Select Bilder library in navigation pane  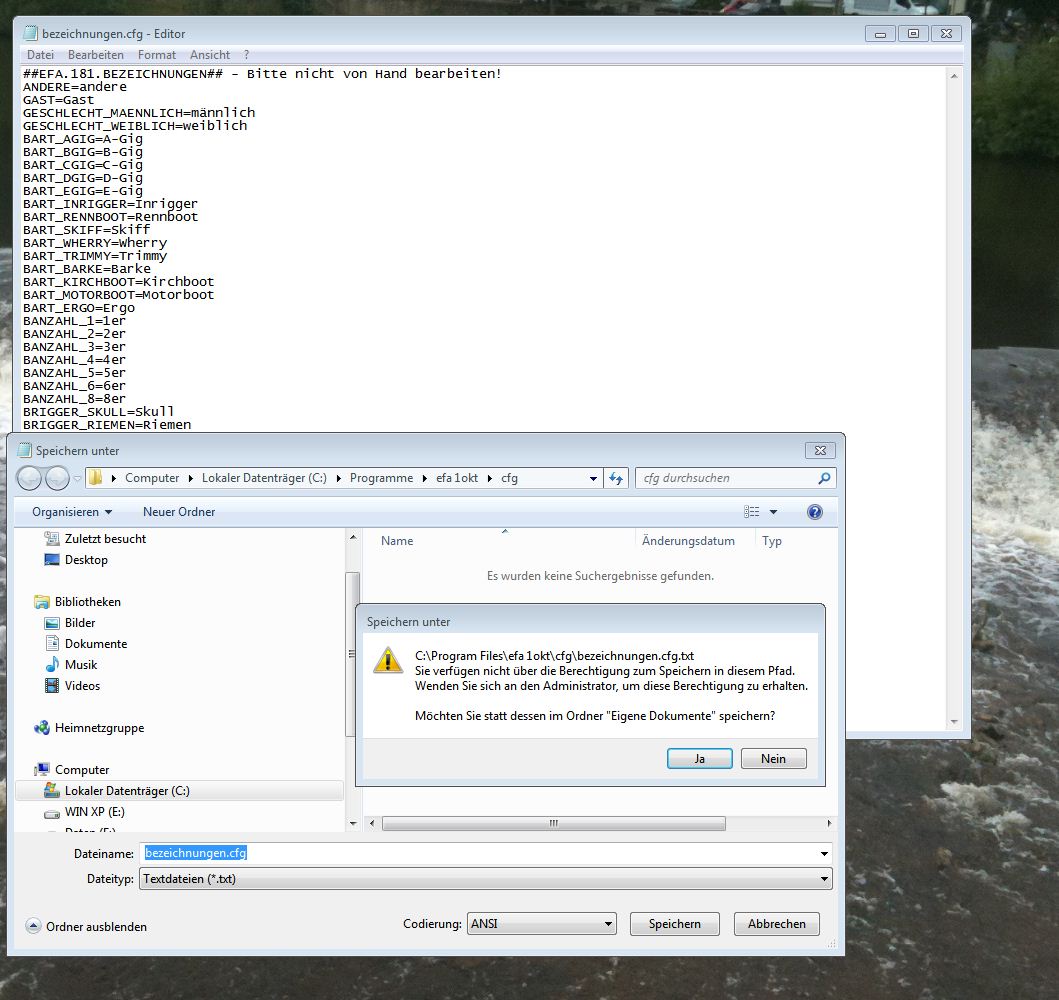point(80,623)
